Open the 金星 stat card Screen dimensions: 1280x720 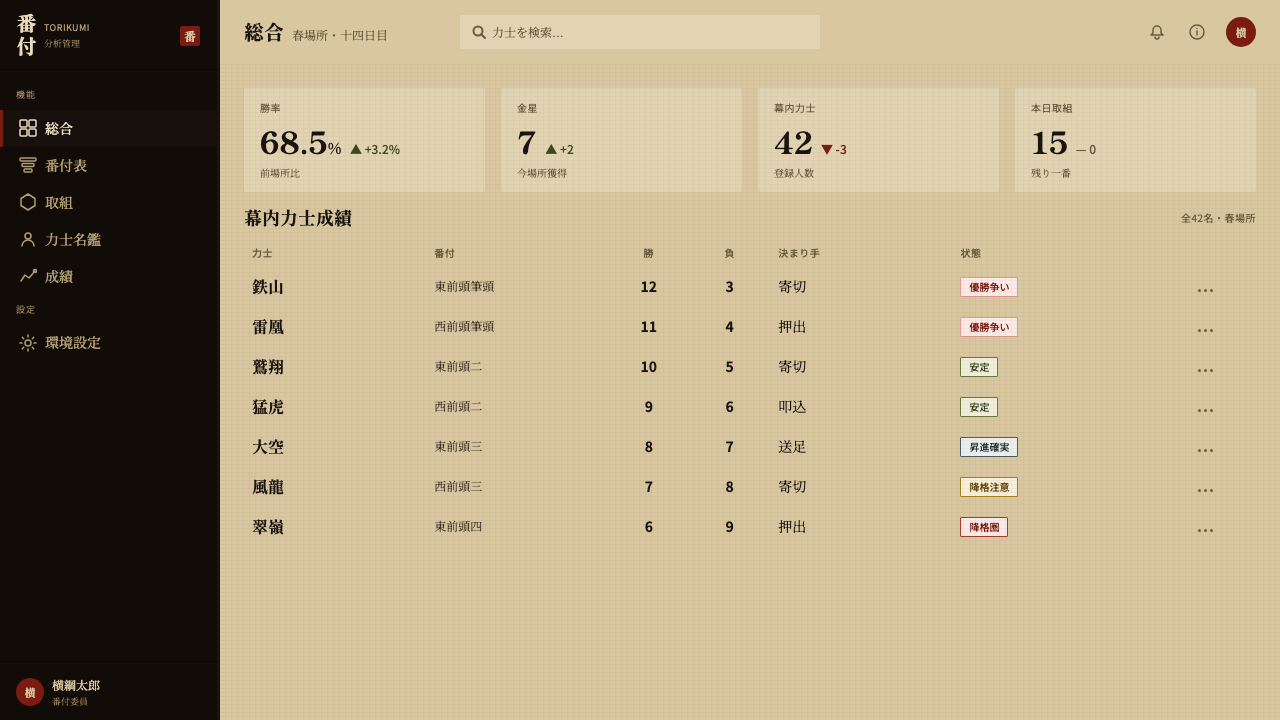(x=622, y=140)
